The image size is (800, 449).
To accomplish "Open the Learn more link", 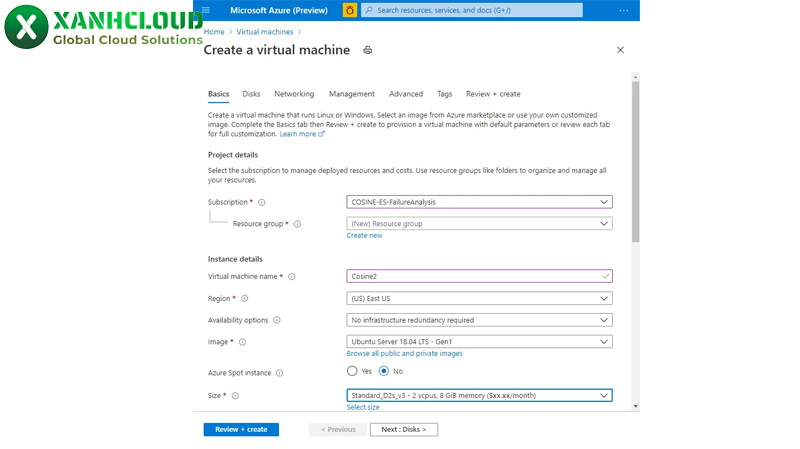I will point(302,134).
